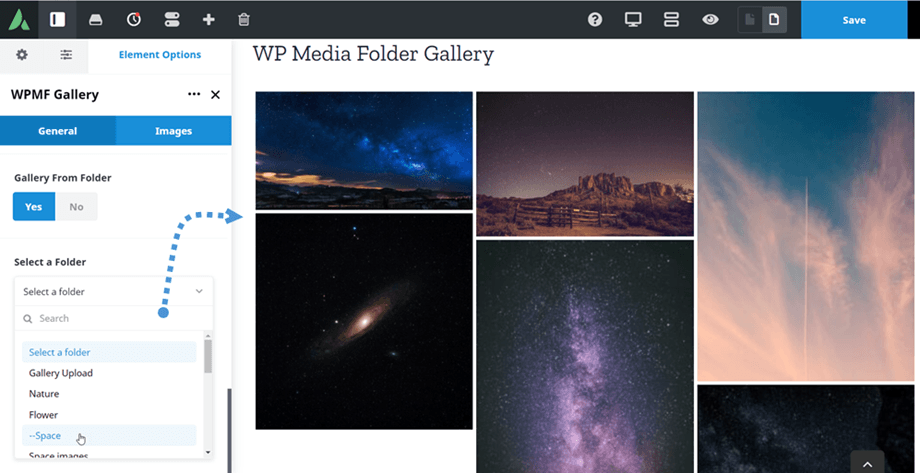Image resolution: width=920 pixels, height=473 pixels.
Task: Click the blue Save button
Action: [854, 19]
